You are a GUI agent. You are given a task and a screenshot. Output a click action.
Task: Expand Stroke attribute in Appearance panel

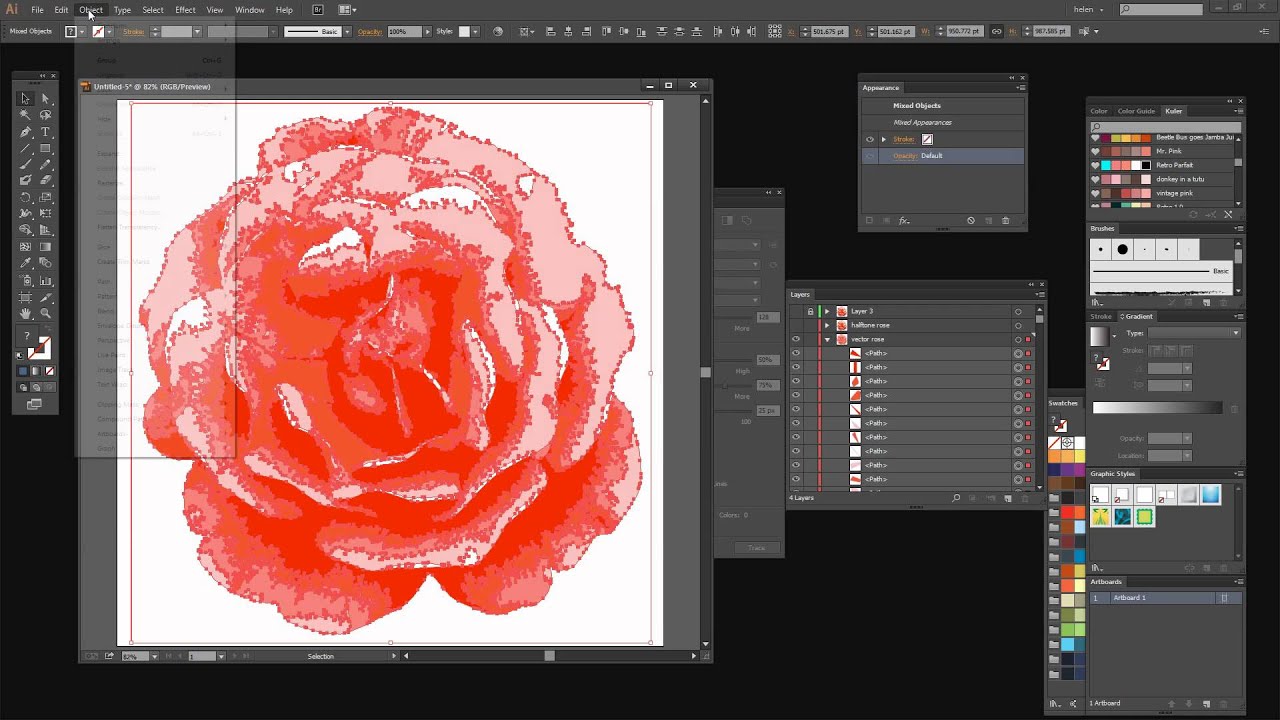(883, 139)
